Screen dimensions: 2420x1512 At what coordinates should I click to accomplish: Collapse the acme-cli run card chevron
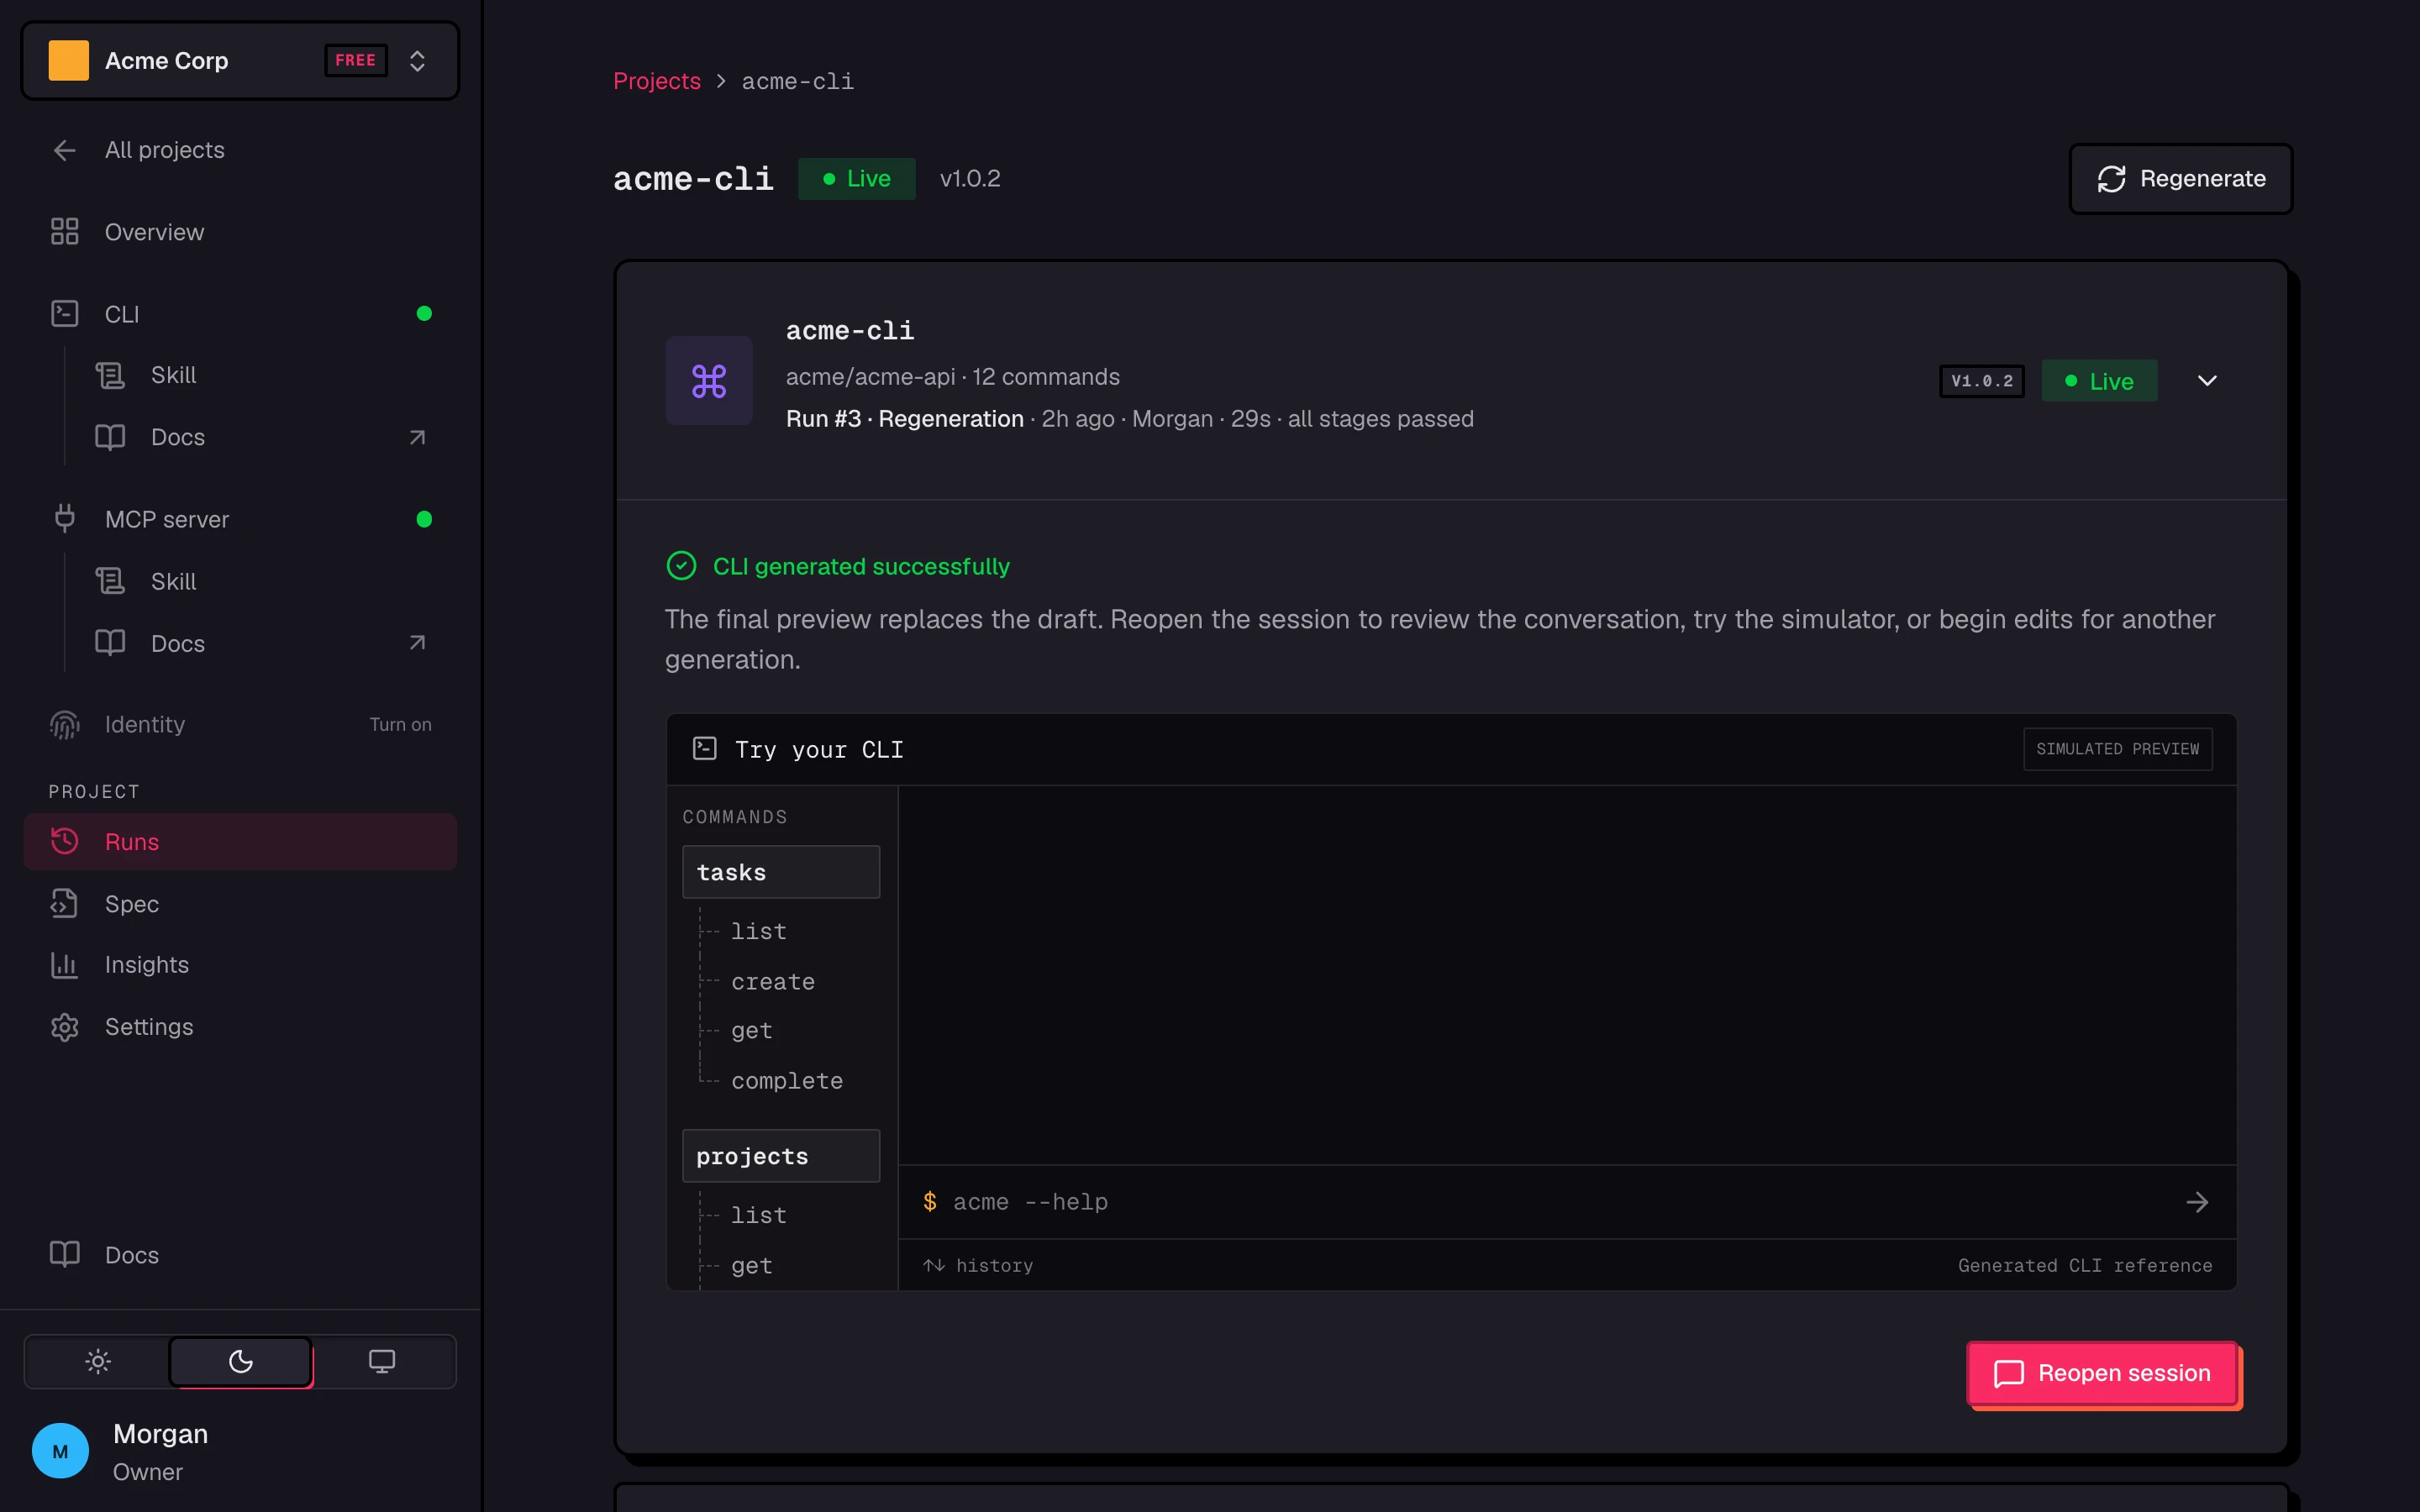(2207, 381)
